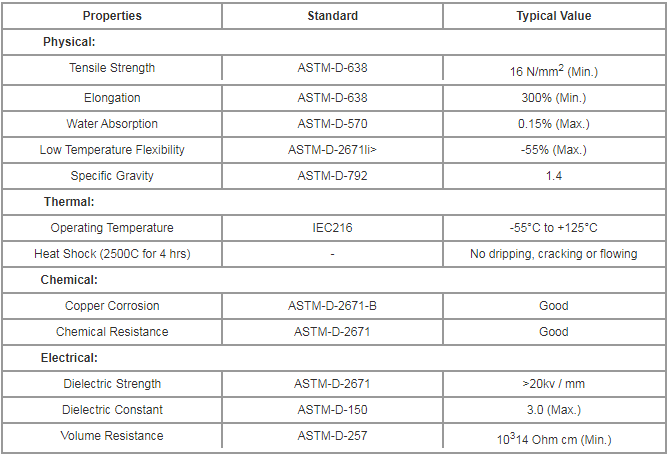
Task: Click the IEC216 standard cell
Action: [x=333, y=228]
